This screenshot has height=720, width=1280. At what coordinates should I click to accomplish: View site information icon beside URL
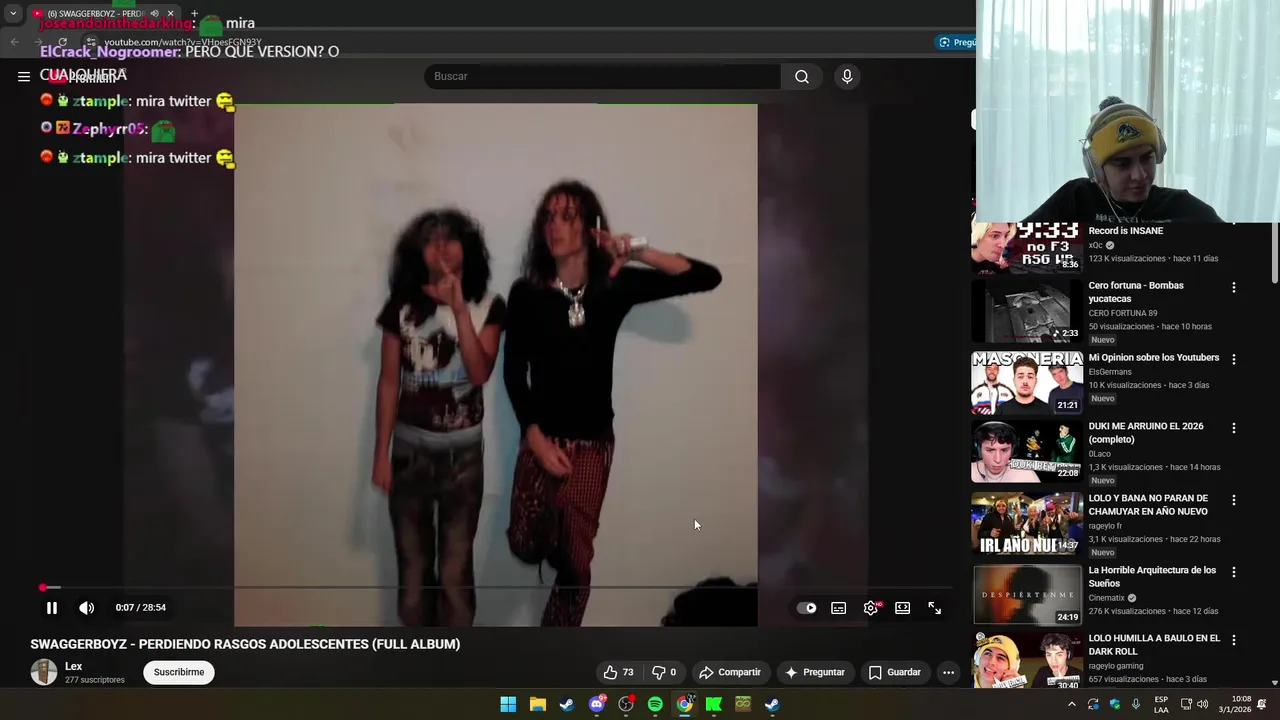(x=90, y=42)
